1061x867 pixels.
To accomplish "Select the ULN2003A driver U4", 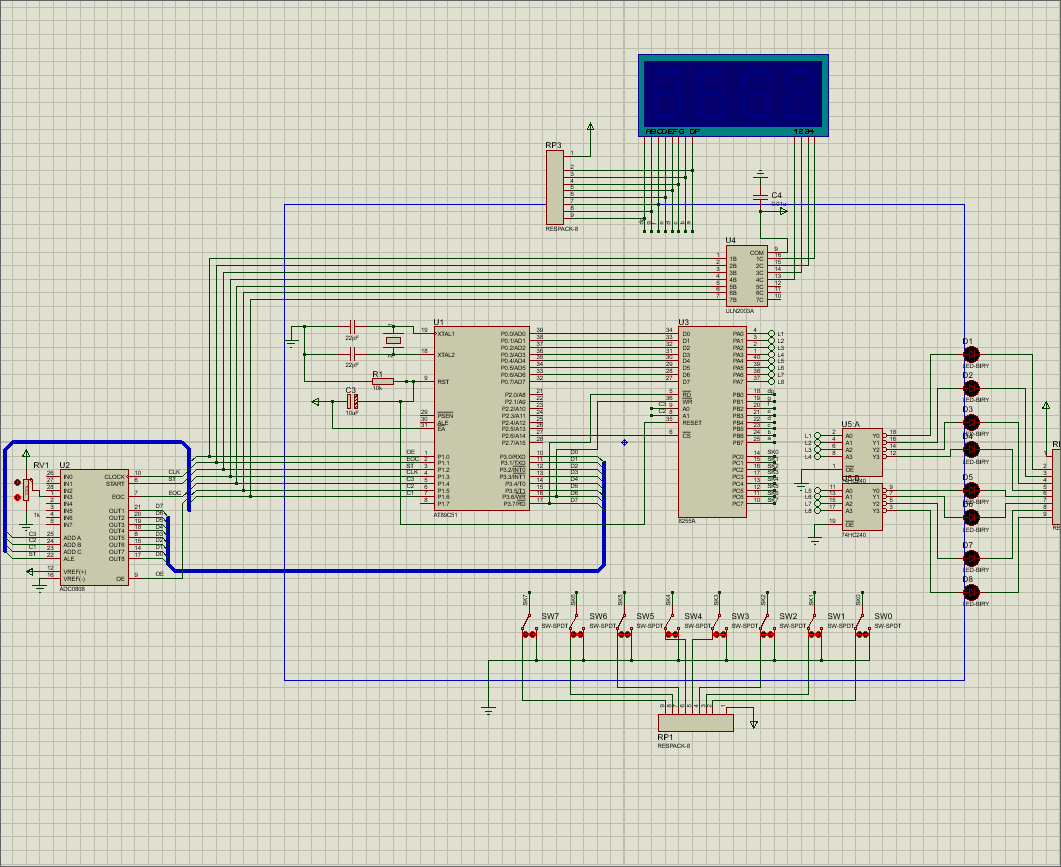I will coord(747,276).
